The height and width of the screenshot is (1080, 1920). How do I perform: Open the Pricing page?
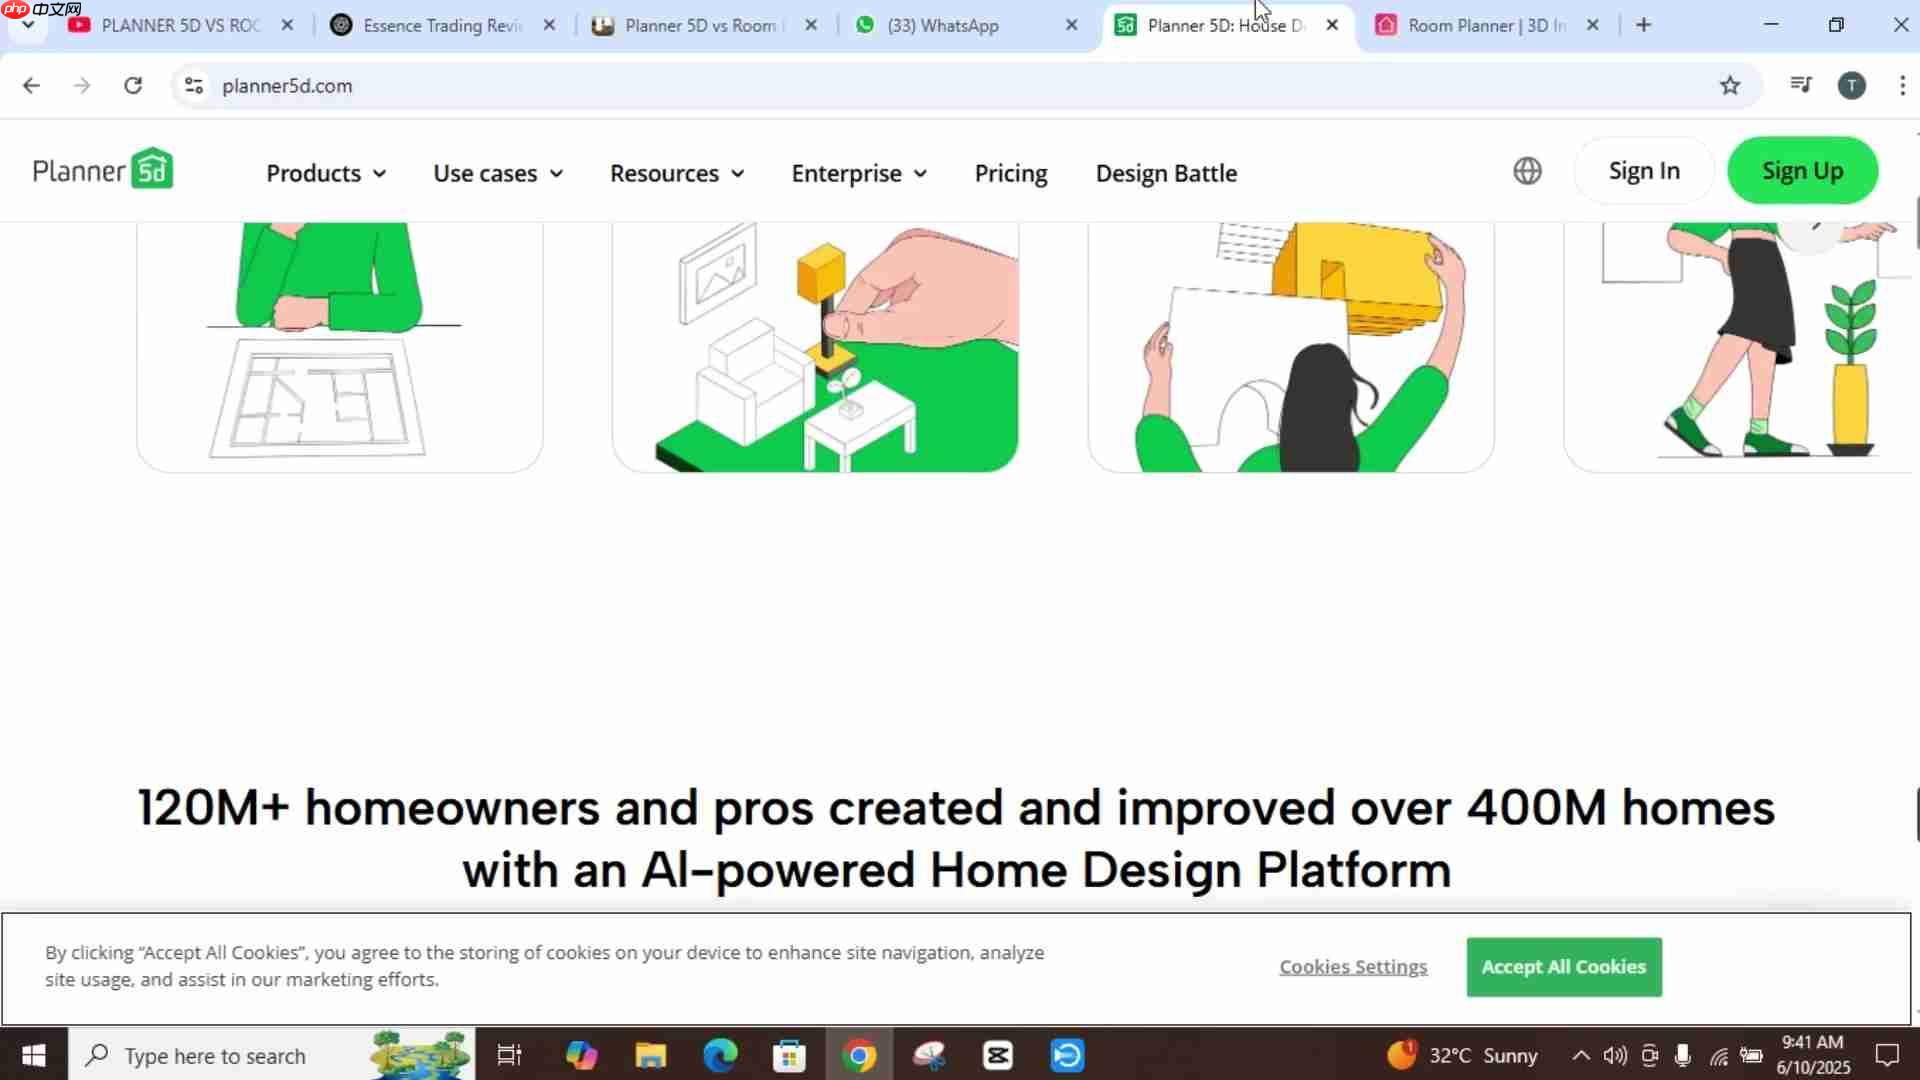coord(1011,173)
